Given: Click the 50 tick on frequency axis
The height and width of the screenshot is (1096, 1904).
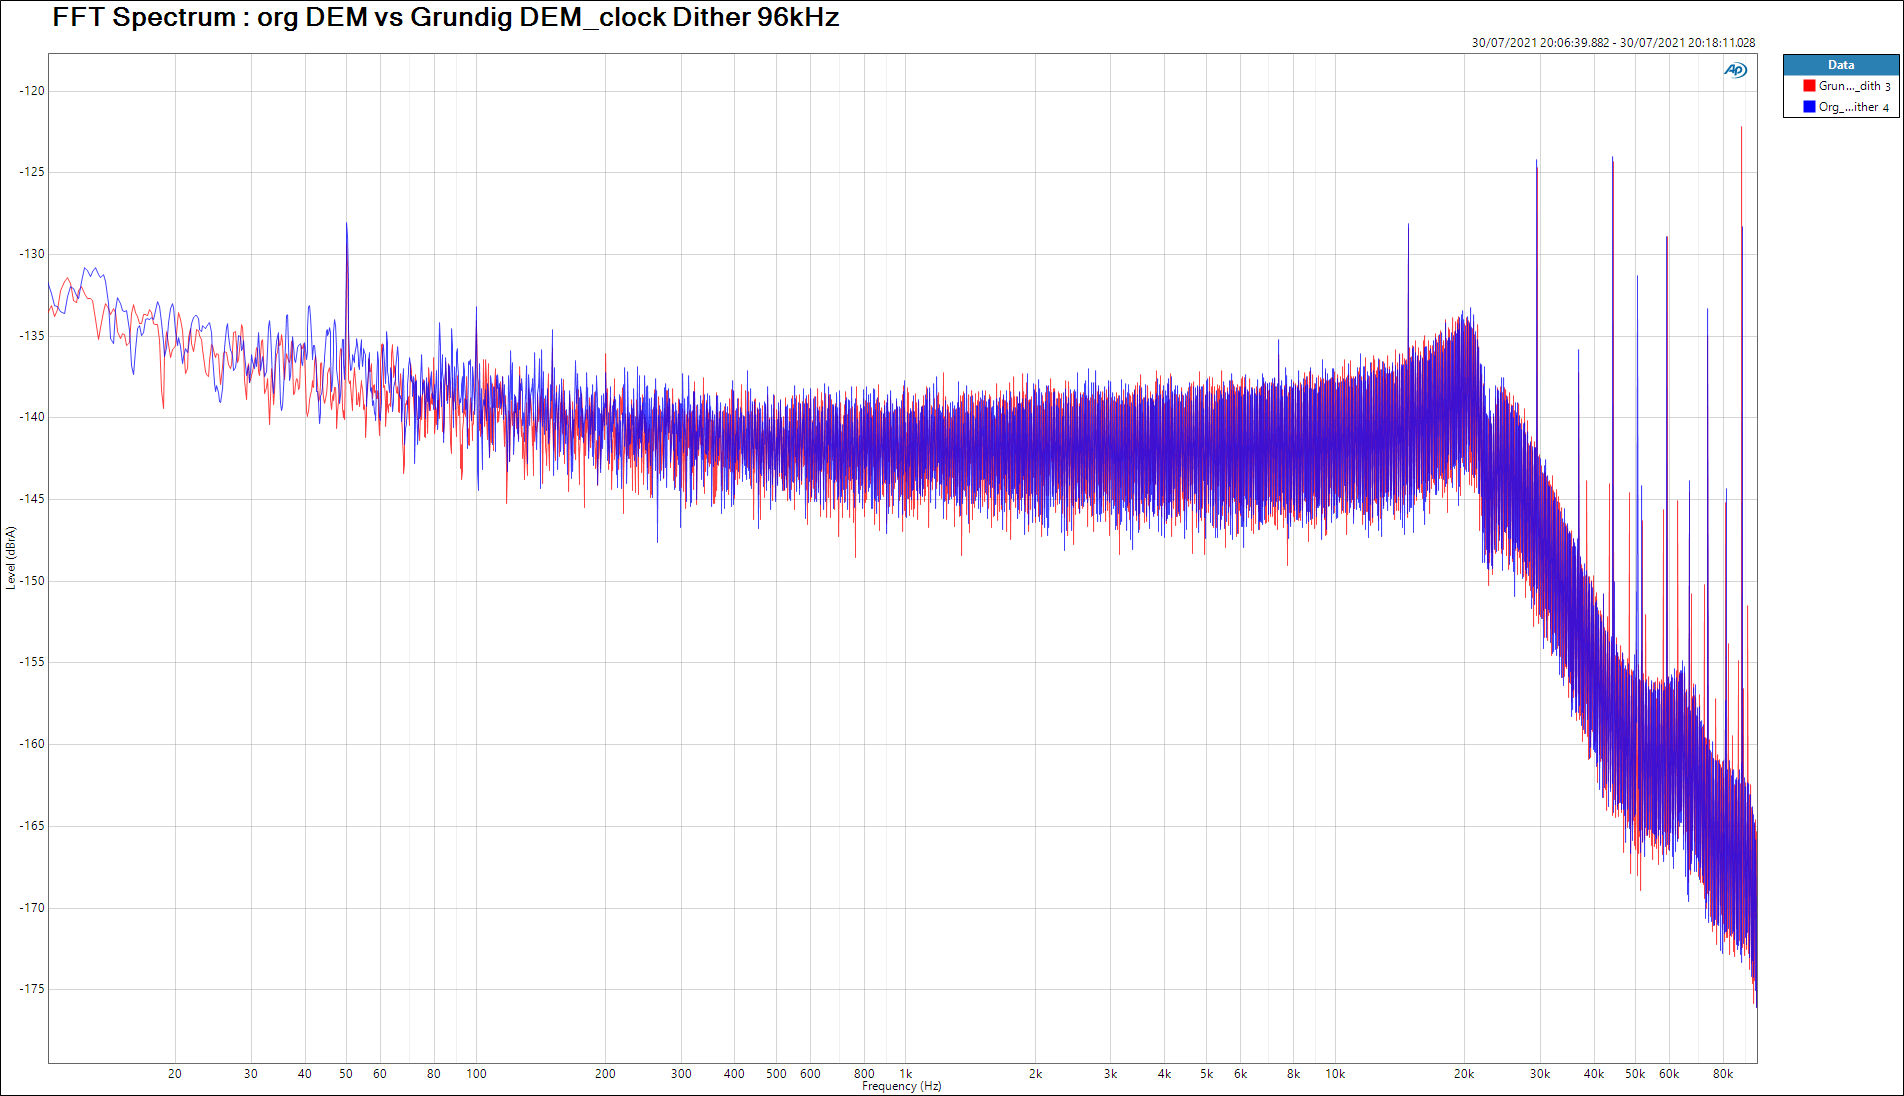Looking at the screenshot, I should click(346, 1074).
